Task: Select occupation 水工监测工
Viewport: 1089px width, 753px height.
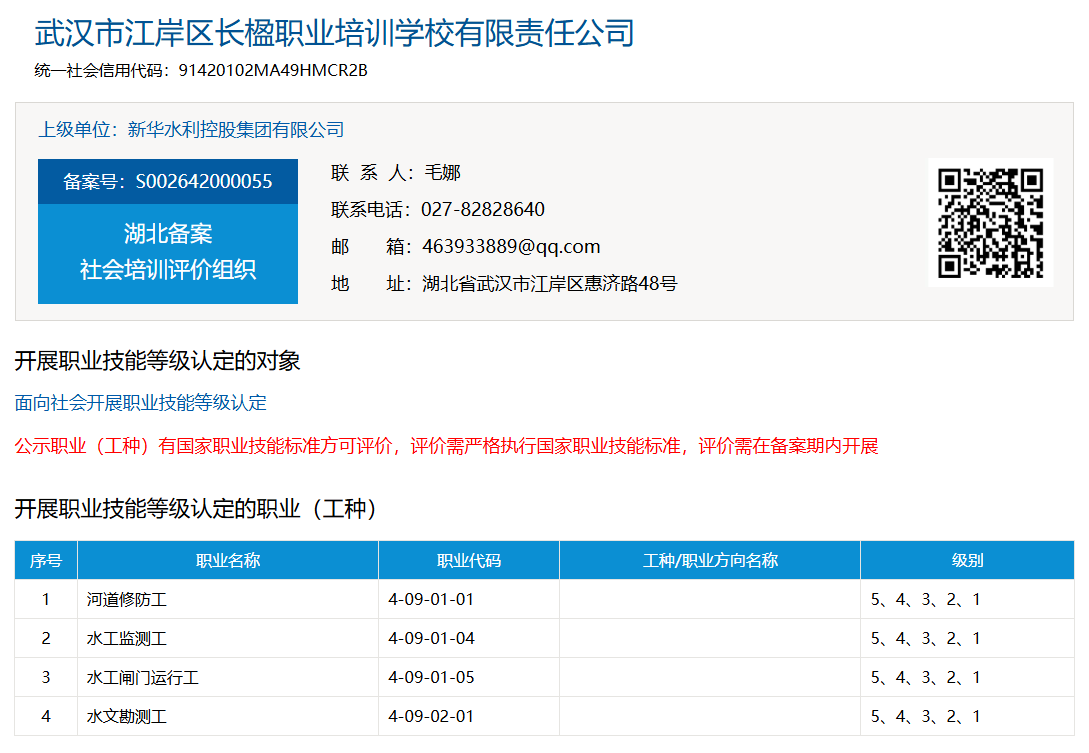Action: (126, 638)
